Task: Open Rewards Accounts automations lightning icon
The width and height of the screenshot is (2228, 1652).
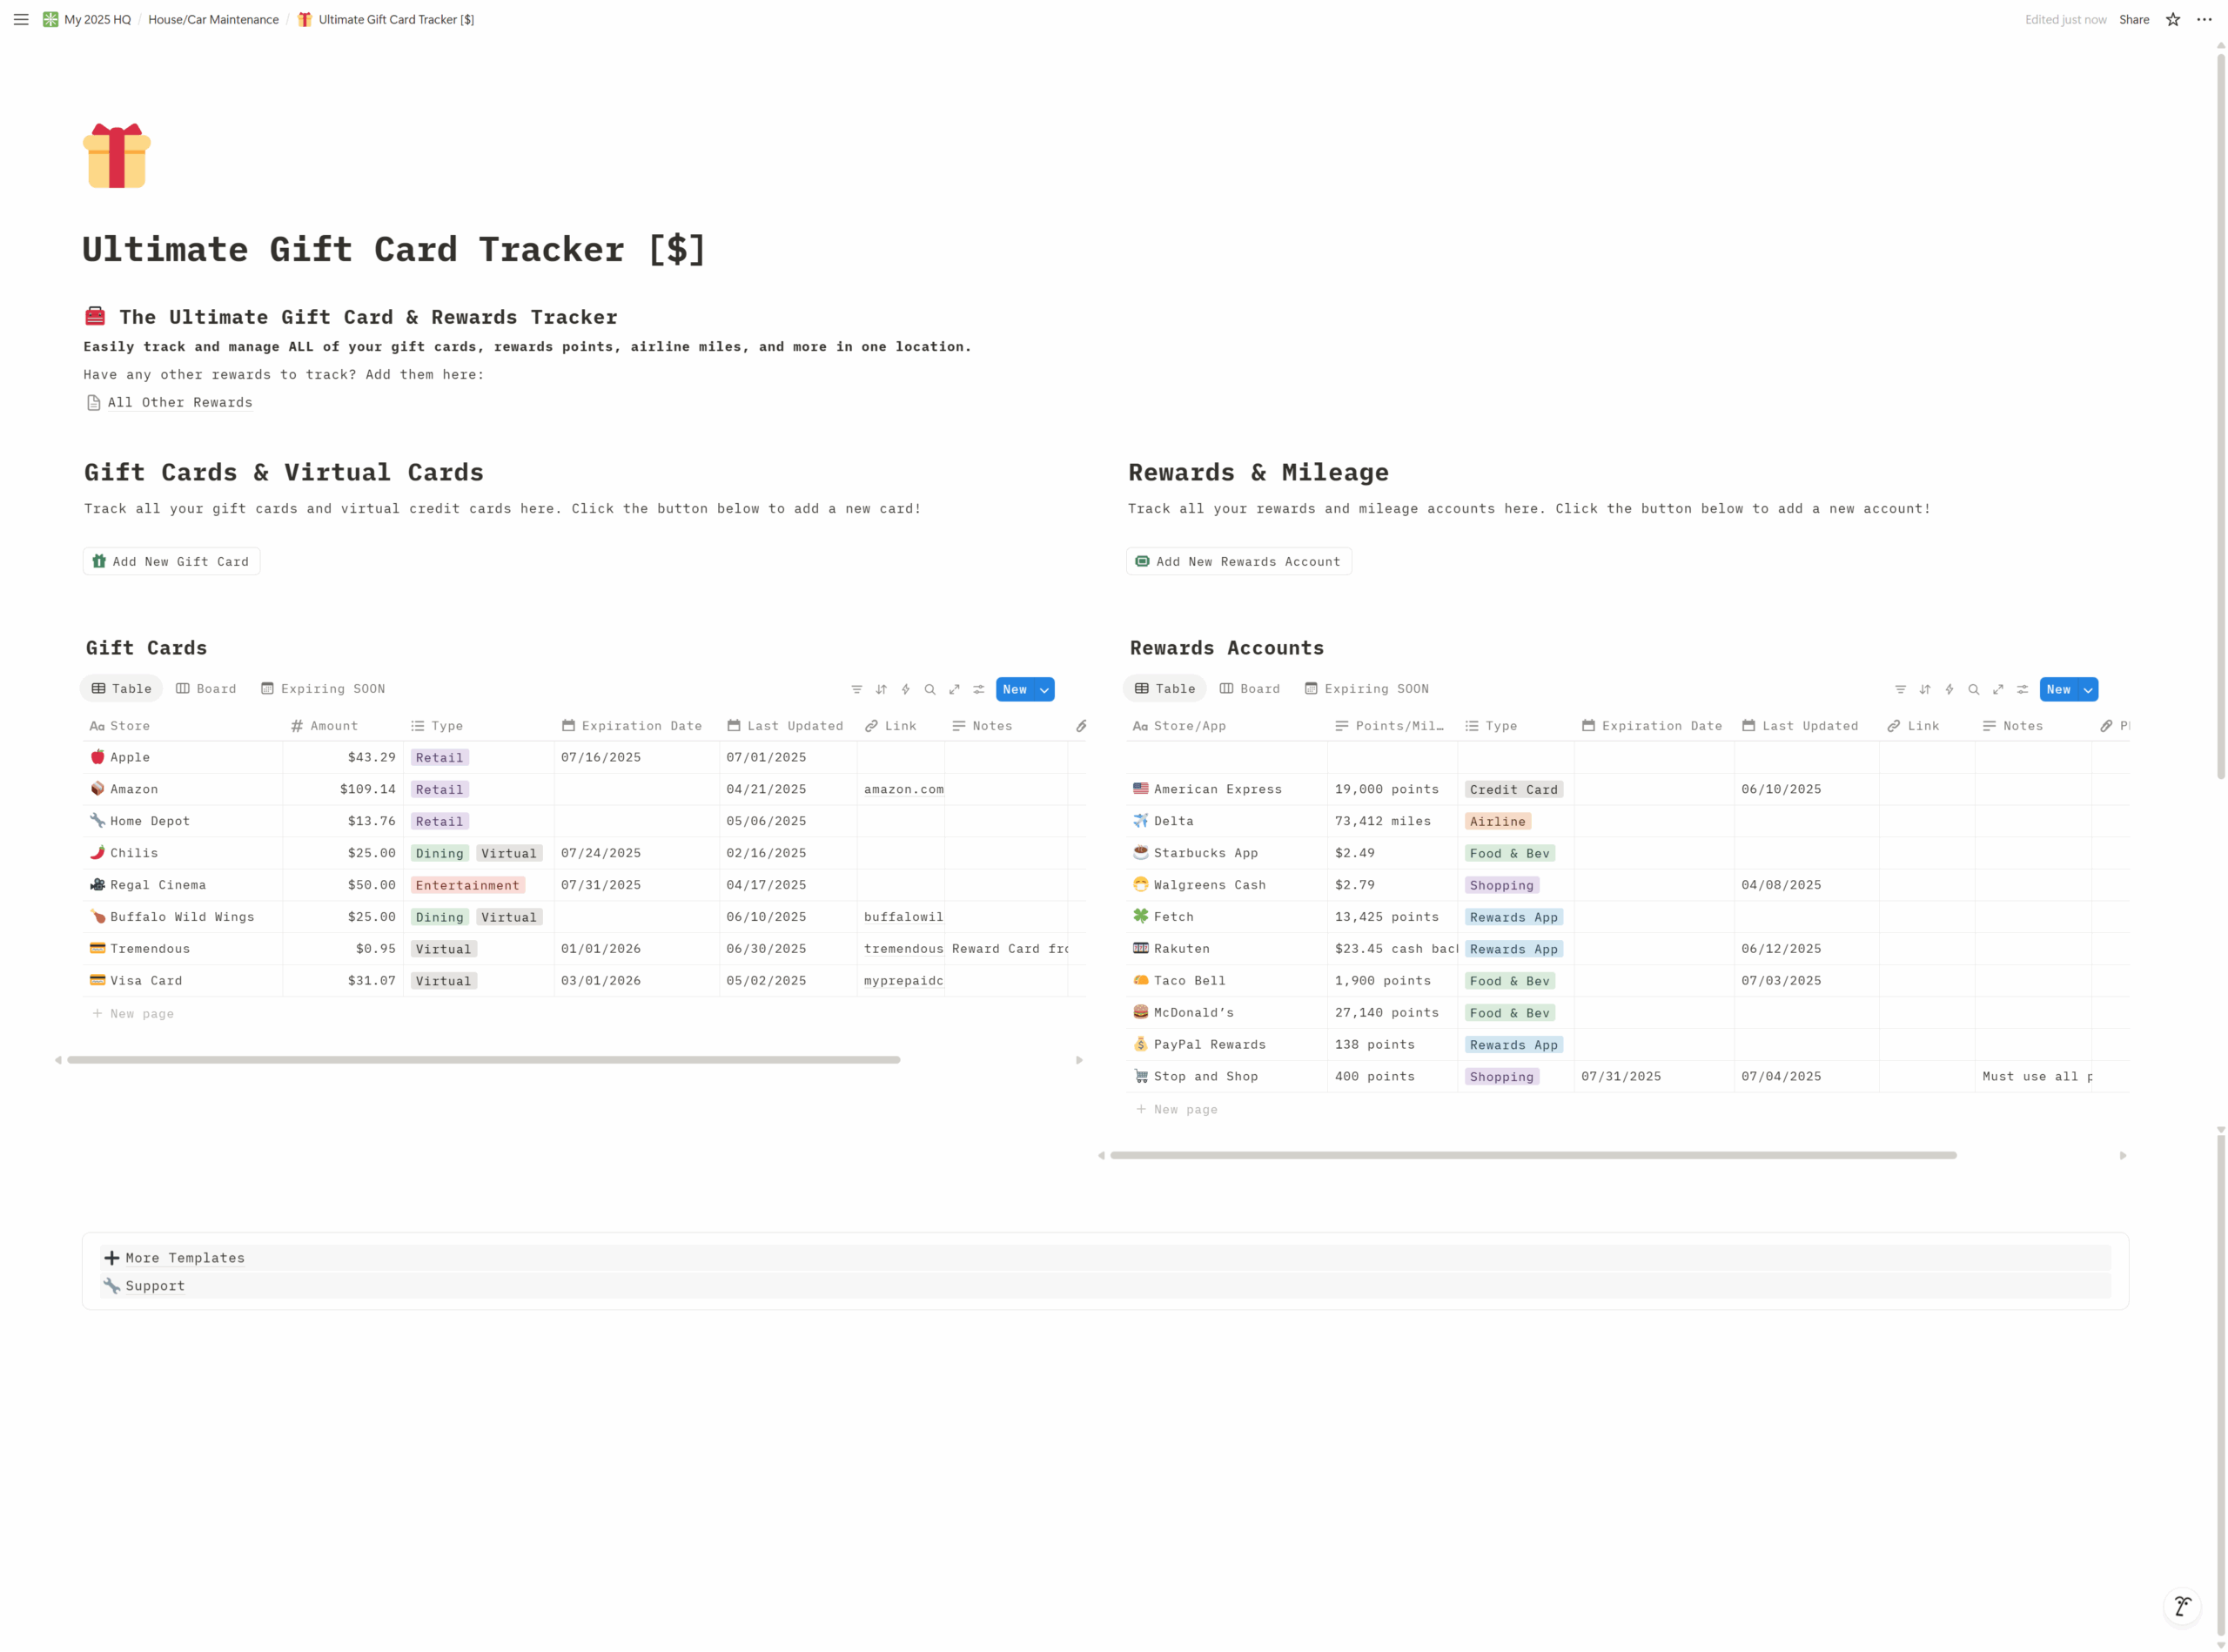Action: pyautogui.click(x=1949, y=689)
